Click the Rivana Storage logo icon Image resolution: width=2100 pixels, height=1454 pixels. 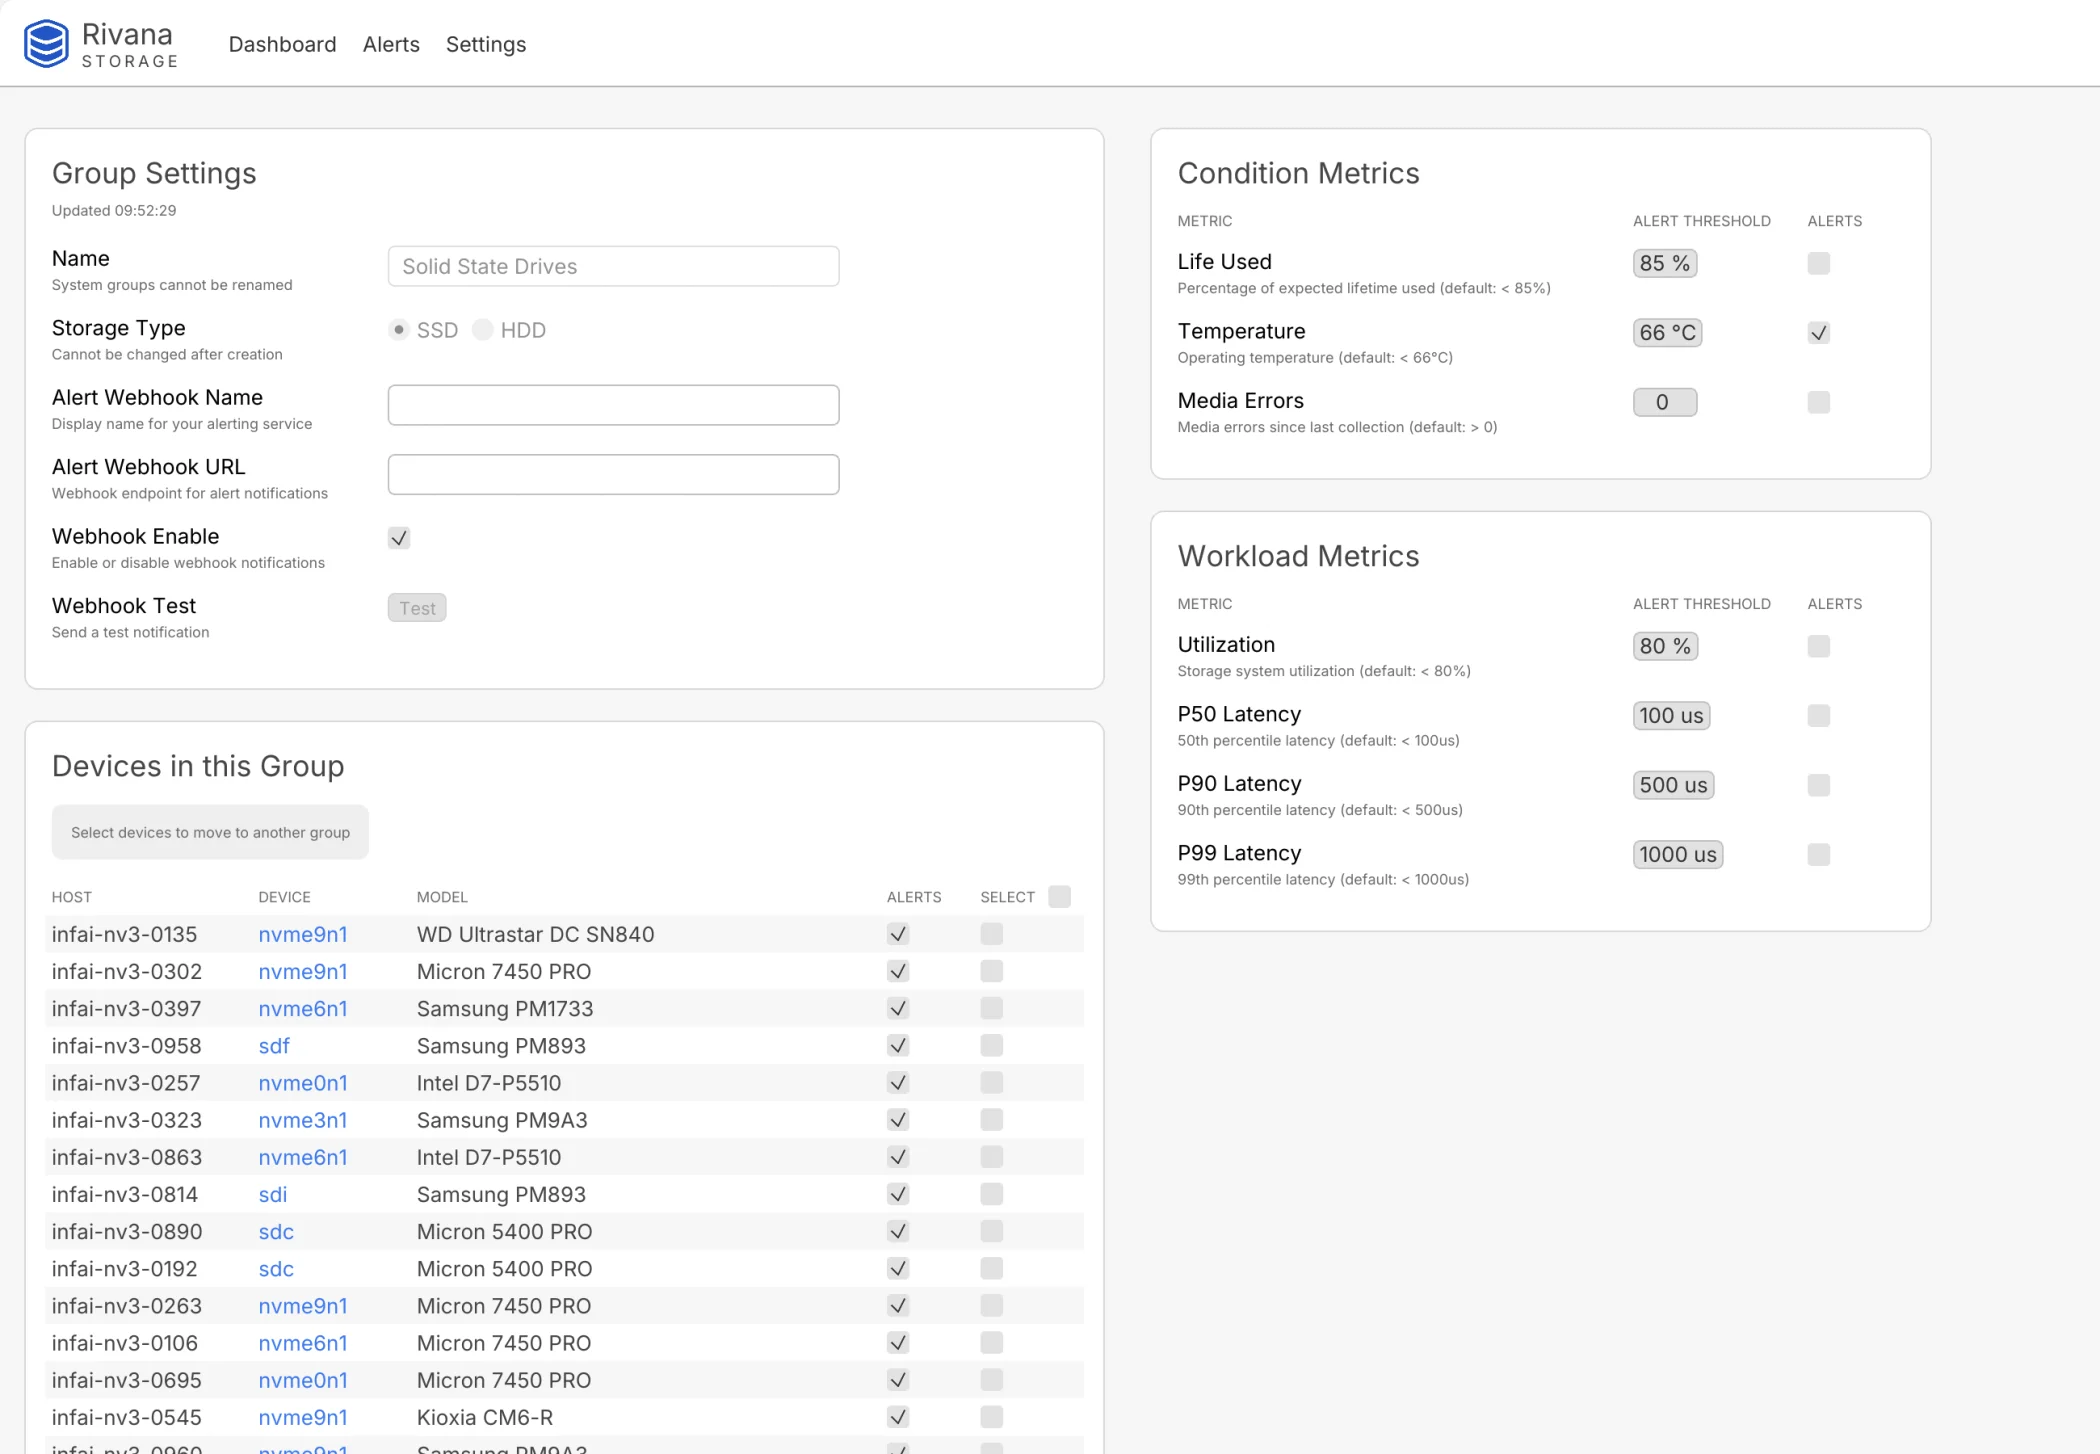(x=46, y=44)
